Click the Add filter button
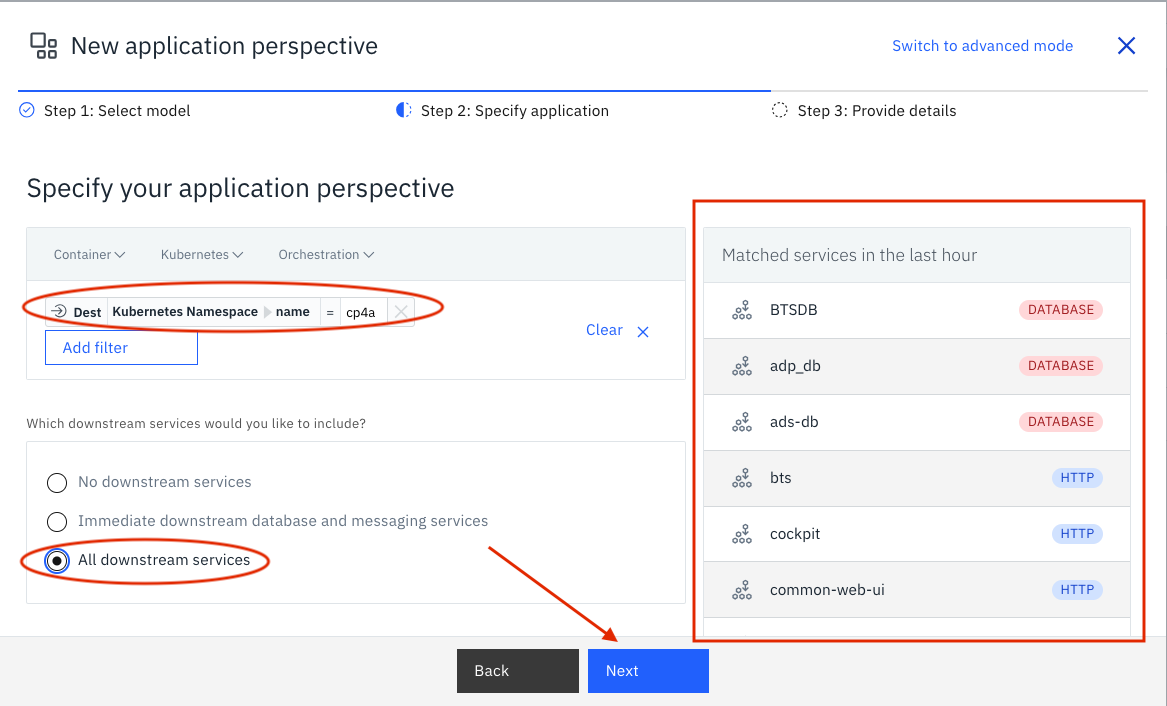This screenshot has height=706, width=1167. [121, 347]
